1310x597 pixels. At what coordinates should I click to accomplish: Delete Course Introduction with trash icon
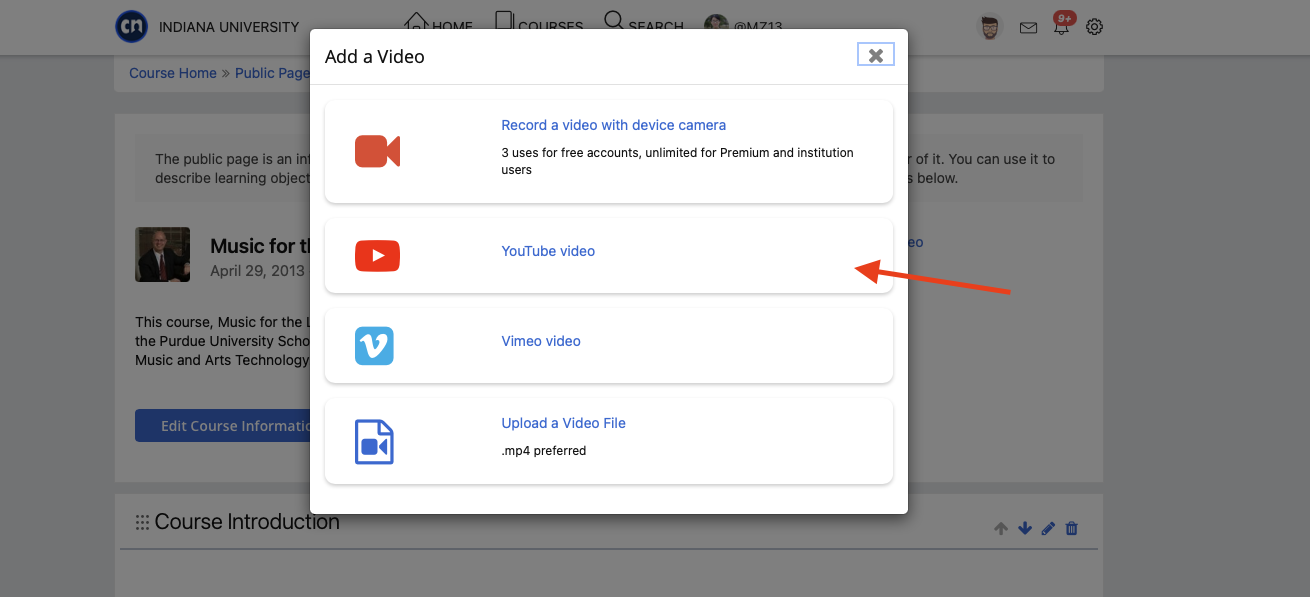tap(1072, 528)
